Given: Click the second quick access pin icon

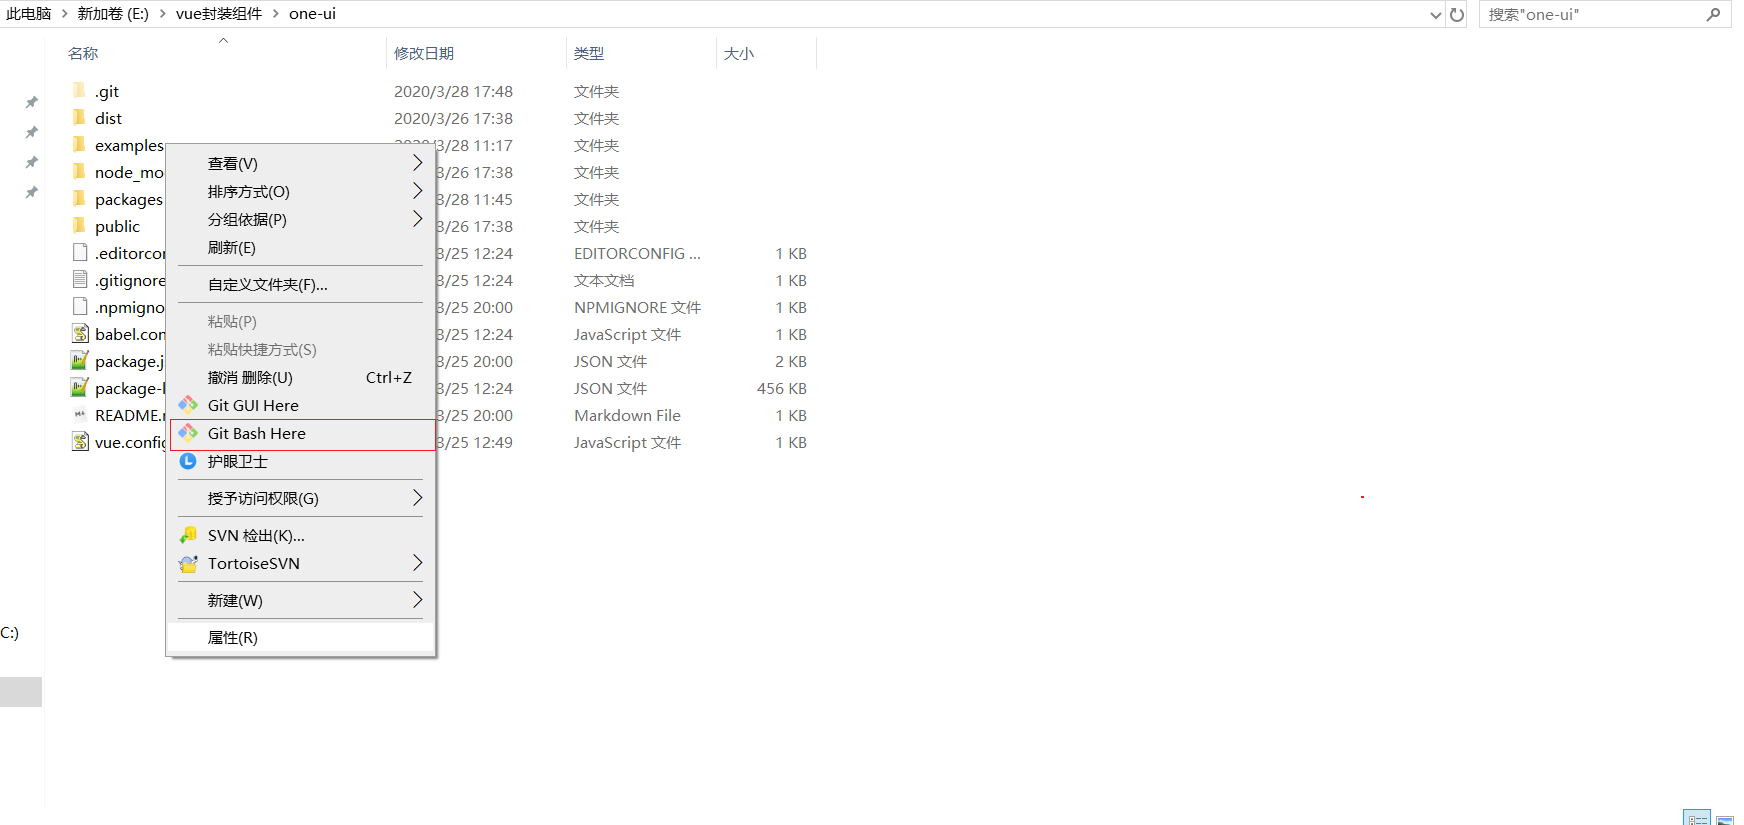Looking at the screenshot, I should [x=32, y=132].
